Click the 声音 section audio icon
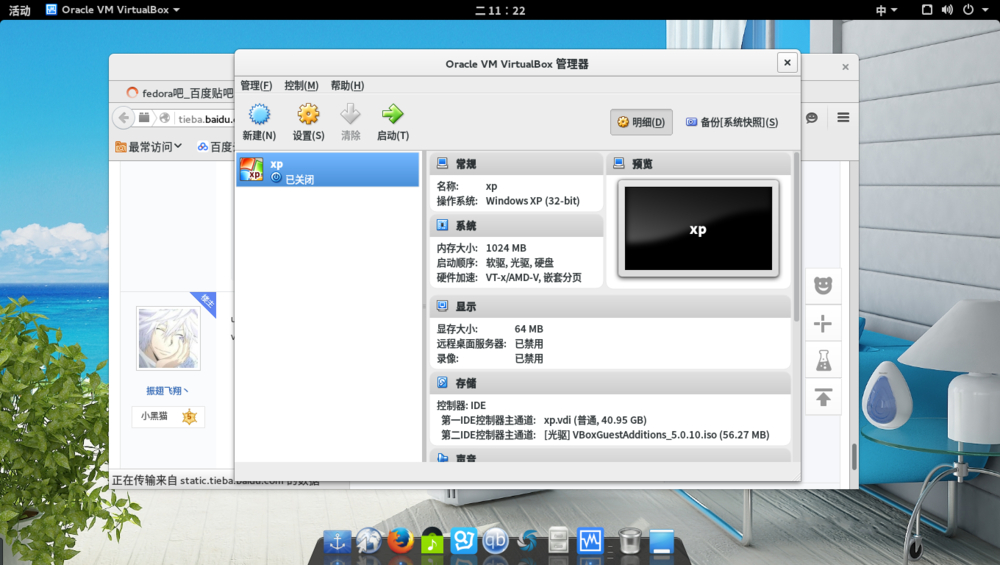Screen dimensions: 1000x565 pos(442,457)
